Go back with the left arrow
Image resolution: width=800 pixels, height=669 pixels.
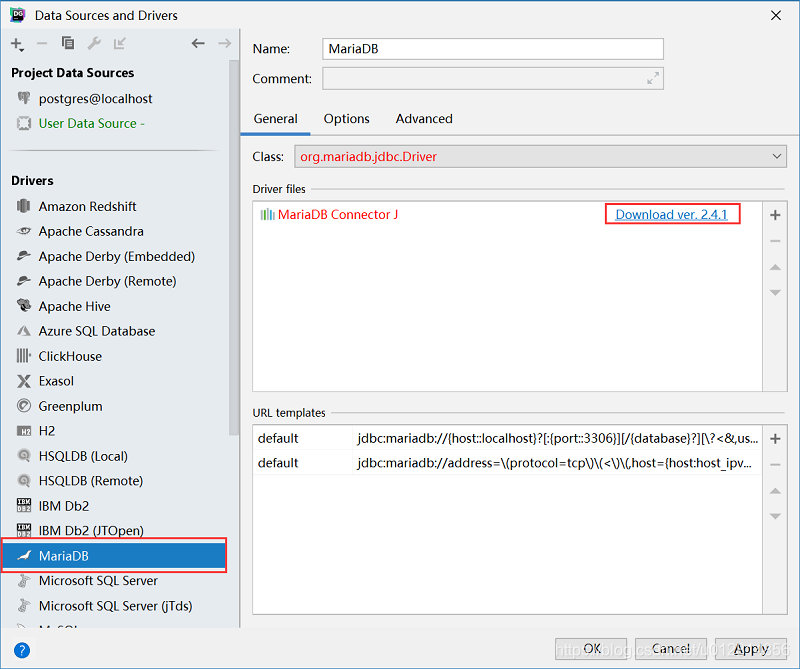pyautogui.click(x=198, y=43)
